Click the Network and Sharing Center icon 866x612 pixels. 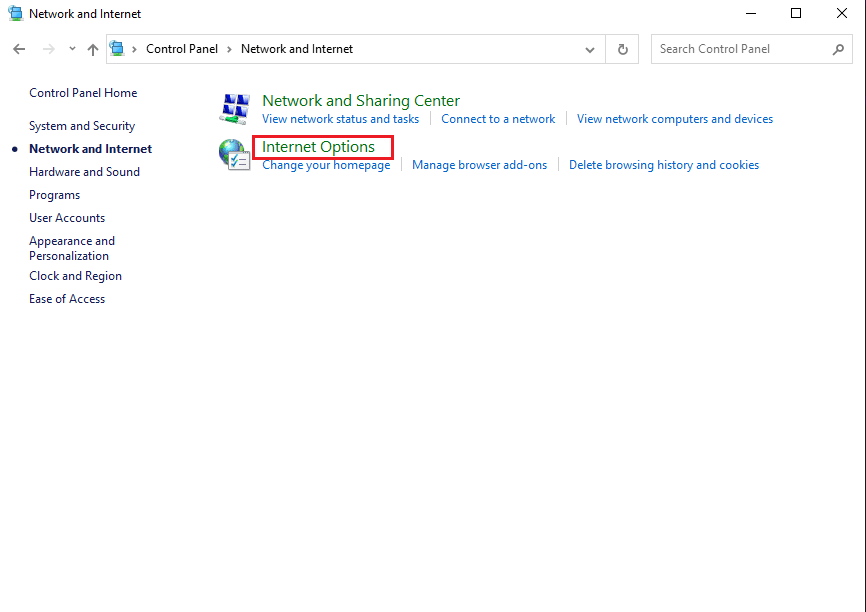pos(235,108)
